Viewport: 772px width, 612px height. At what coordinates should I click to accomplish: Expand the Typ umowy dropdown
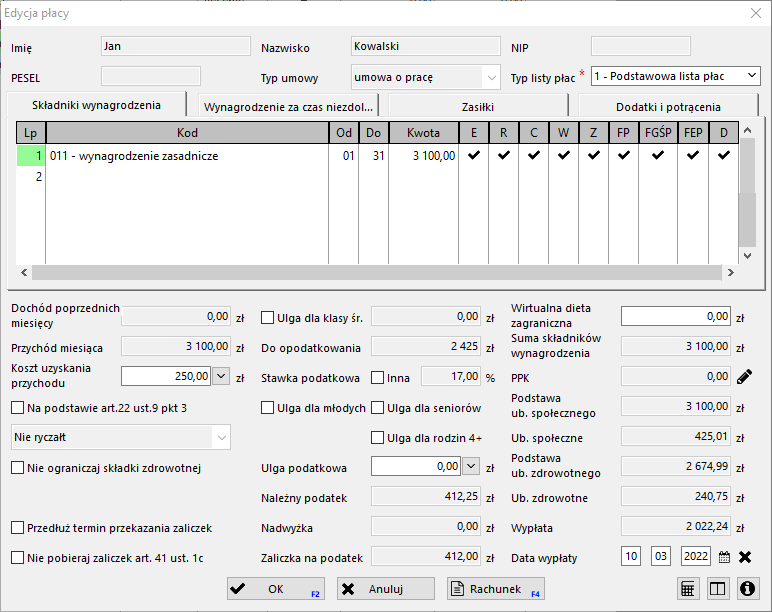(x=490, y=77)
